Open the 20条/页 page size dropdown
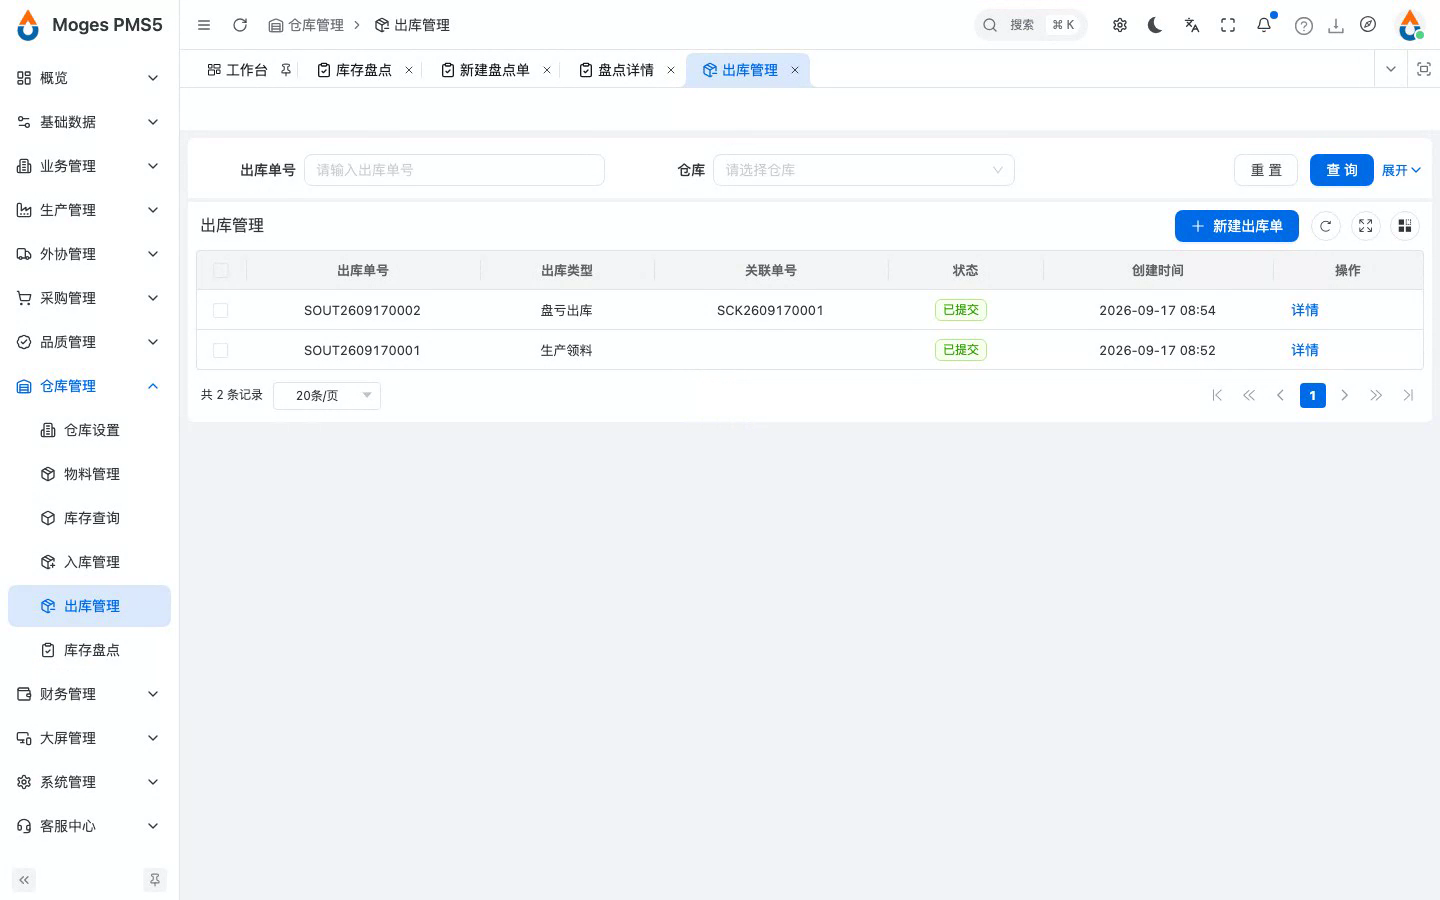Screen dimensions: 1440x900 click(327, 395)
